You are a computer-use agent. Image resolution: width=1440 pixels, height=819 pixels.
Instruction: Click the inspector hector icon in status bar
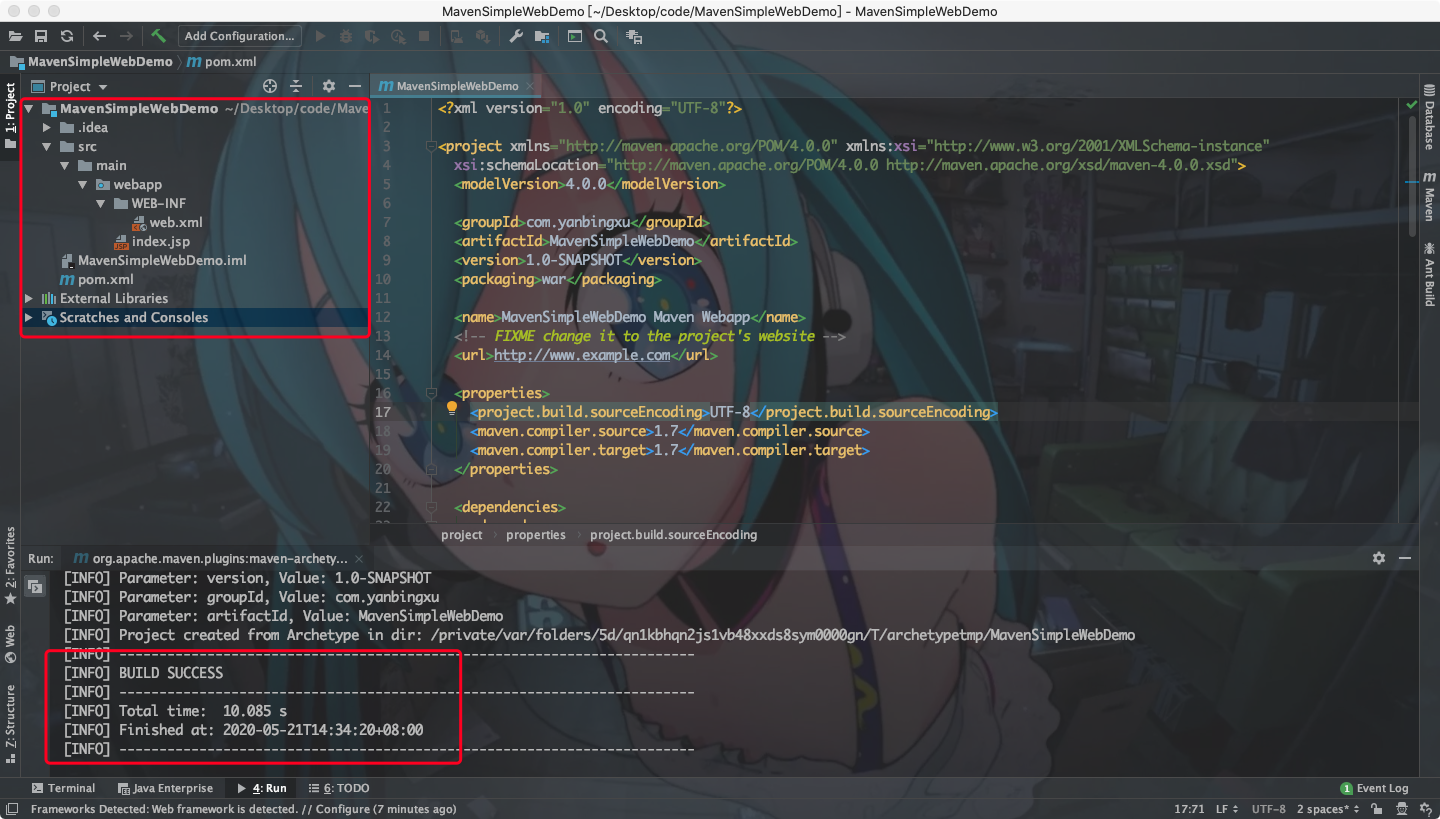[x=1401, y=809]
